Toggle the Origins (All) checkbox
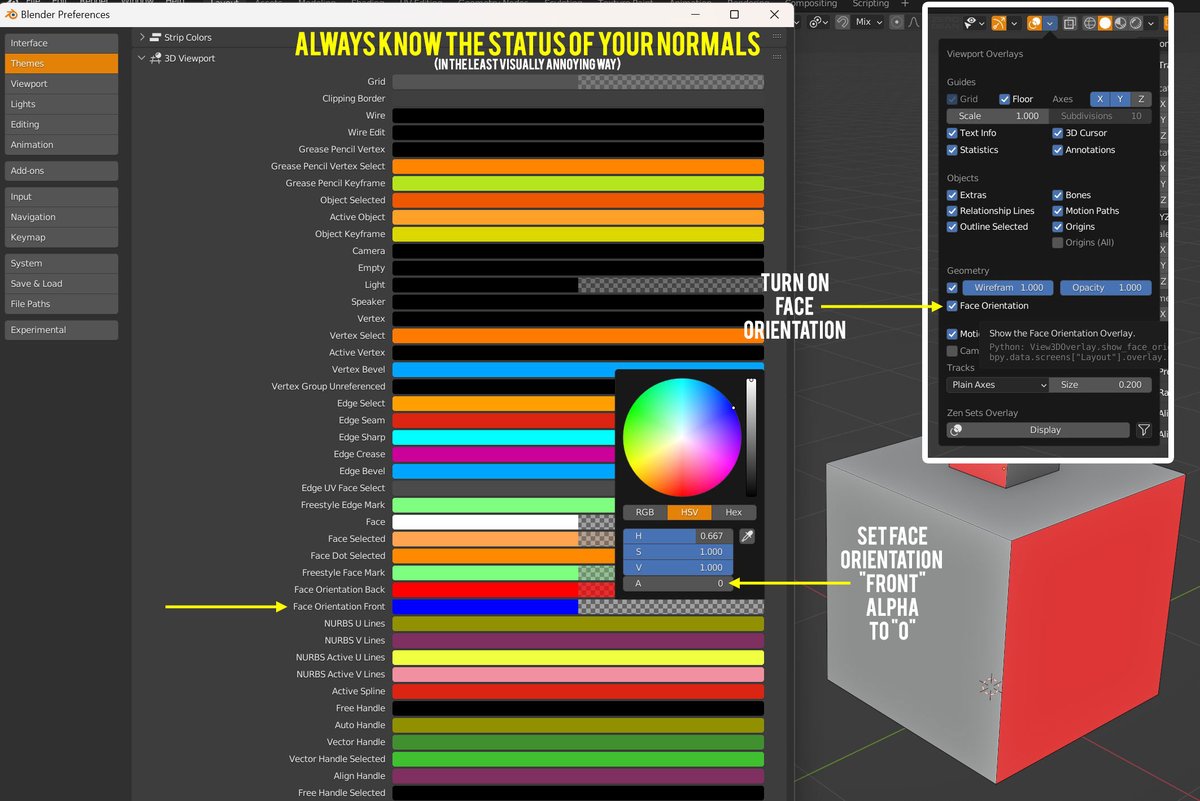 coord(1058,243)
